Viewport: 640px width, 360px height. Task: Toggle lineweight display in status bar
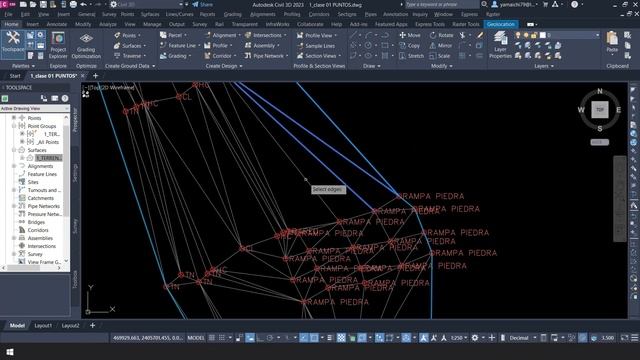[x=330, y=338]
